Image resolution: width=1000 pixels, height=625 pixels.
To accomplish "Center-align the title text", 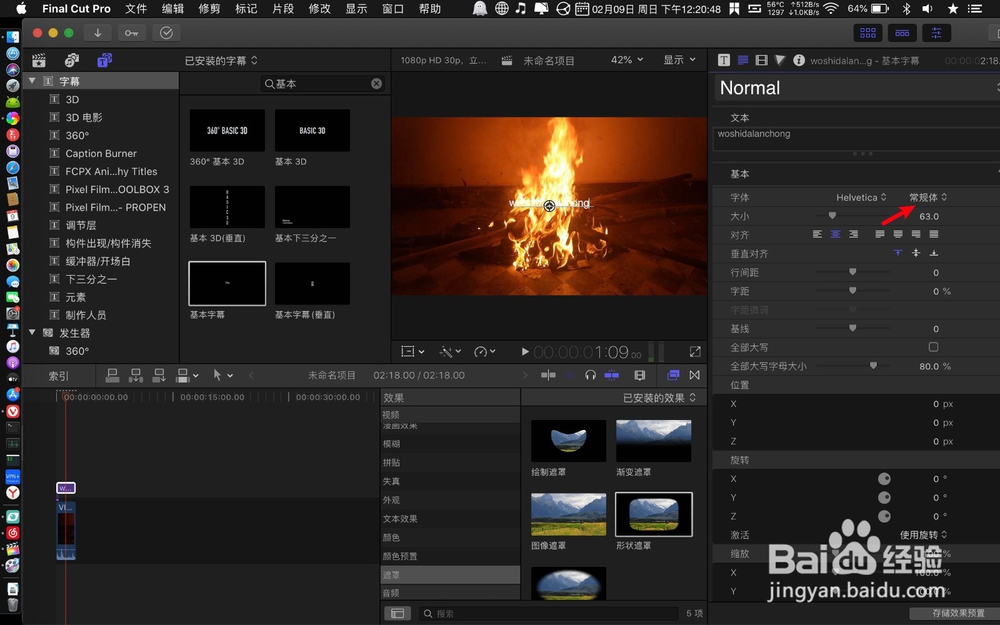I will click(835, 234).
